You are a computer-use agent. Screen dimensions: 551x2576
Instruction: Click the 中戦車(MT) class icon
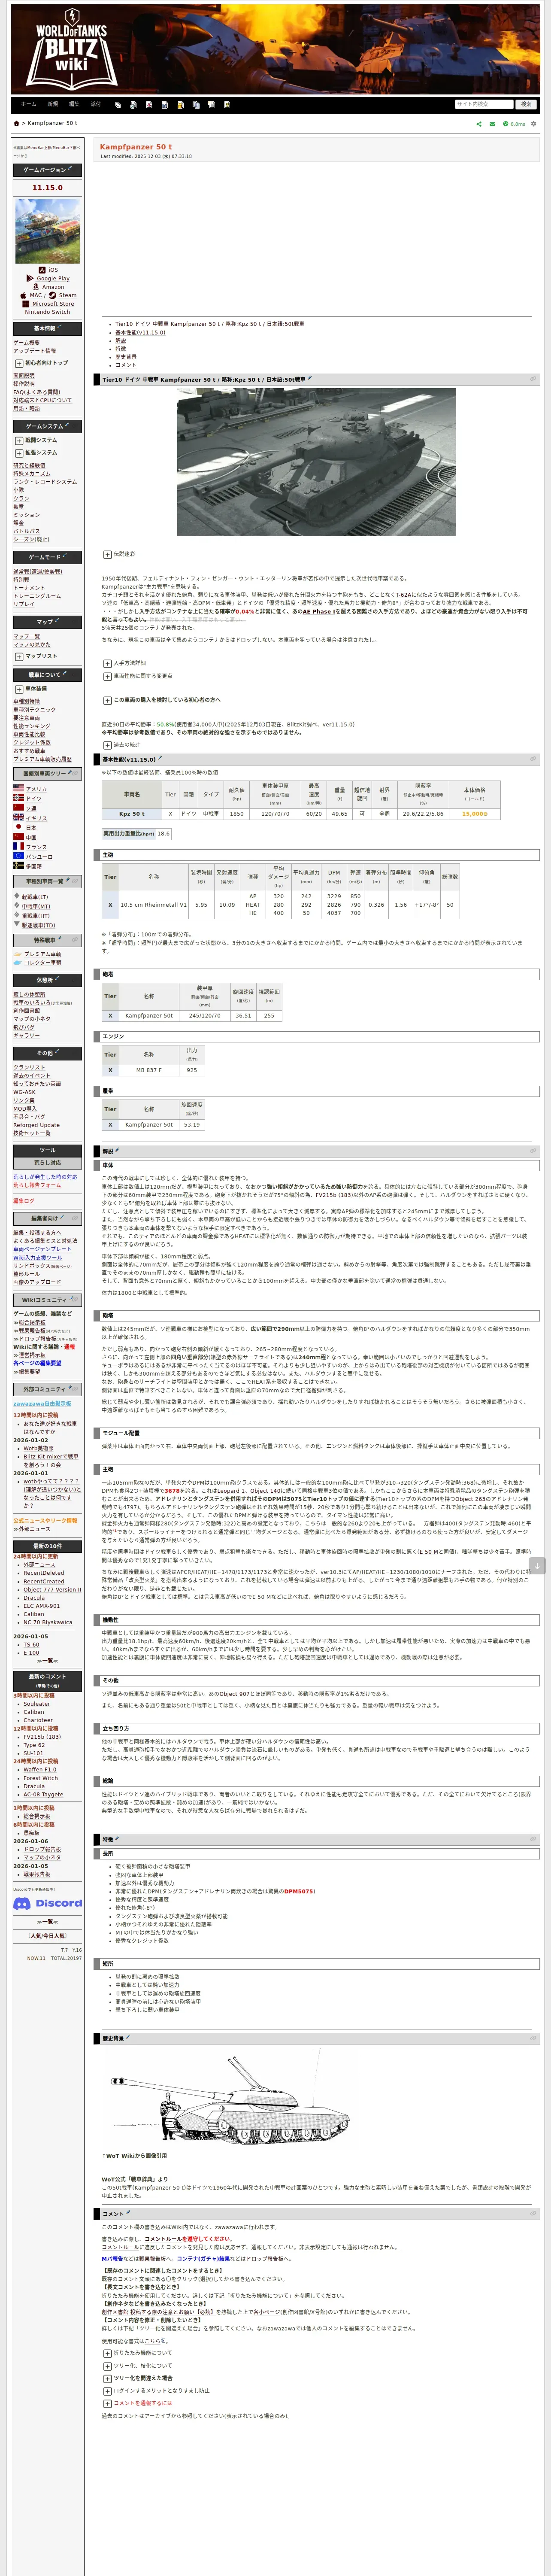point(17,906)
